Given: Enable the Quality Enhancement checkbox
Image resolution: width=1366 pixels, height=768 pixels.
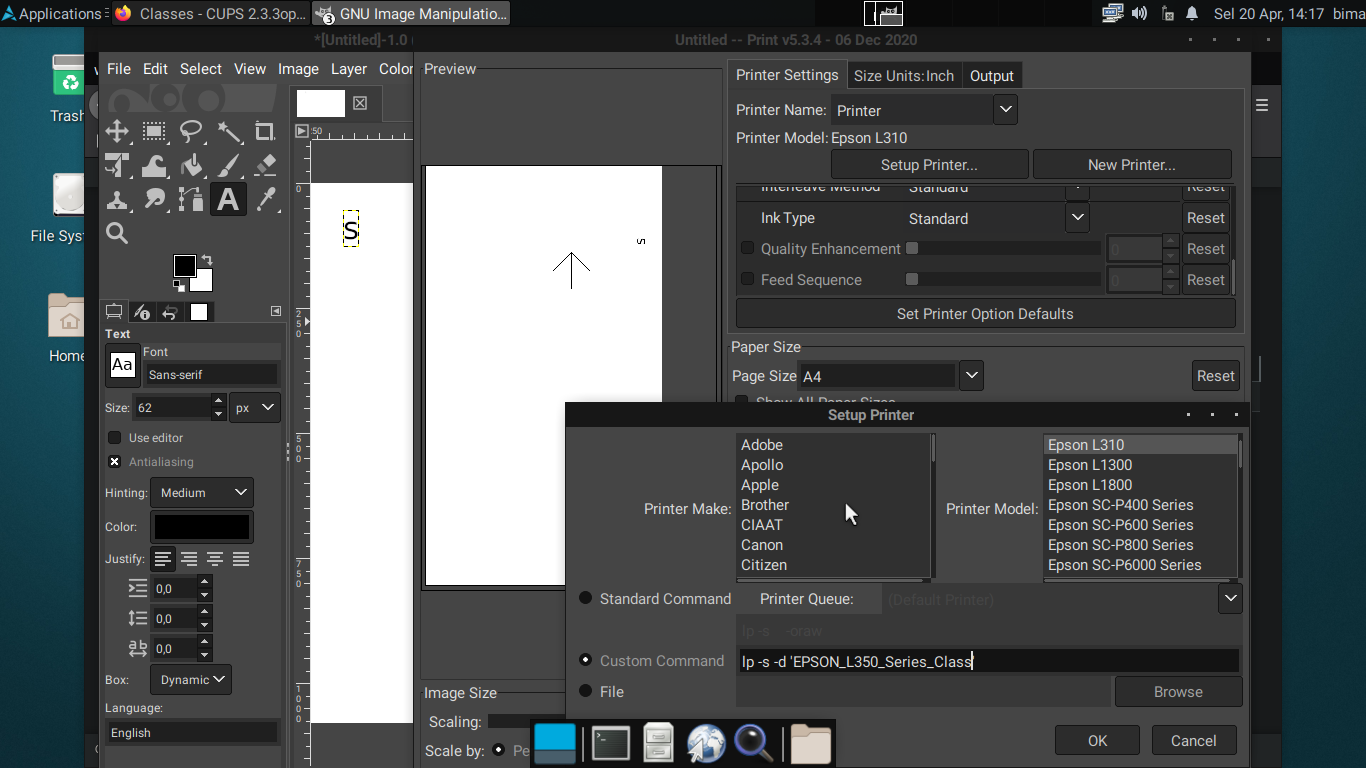Looking at the screenshot, I should (x=747, y=249).
